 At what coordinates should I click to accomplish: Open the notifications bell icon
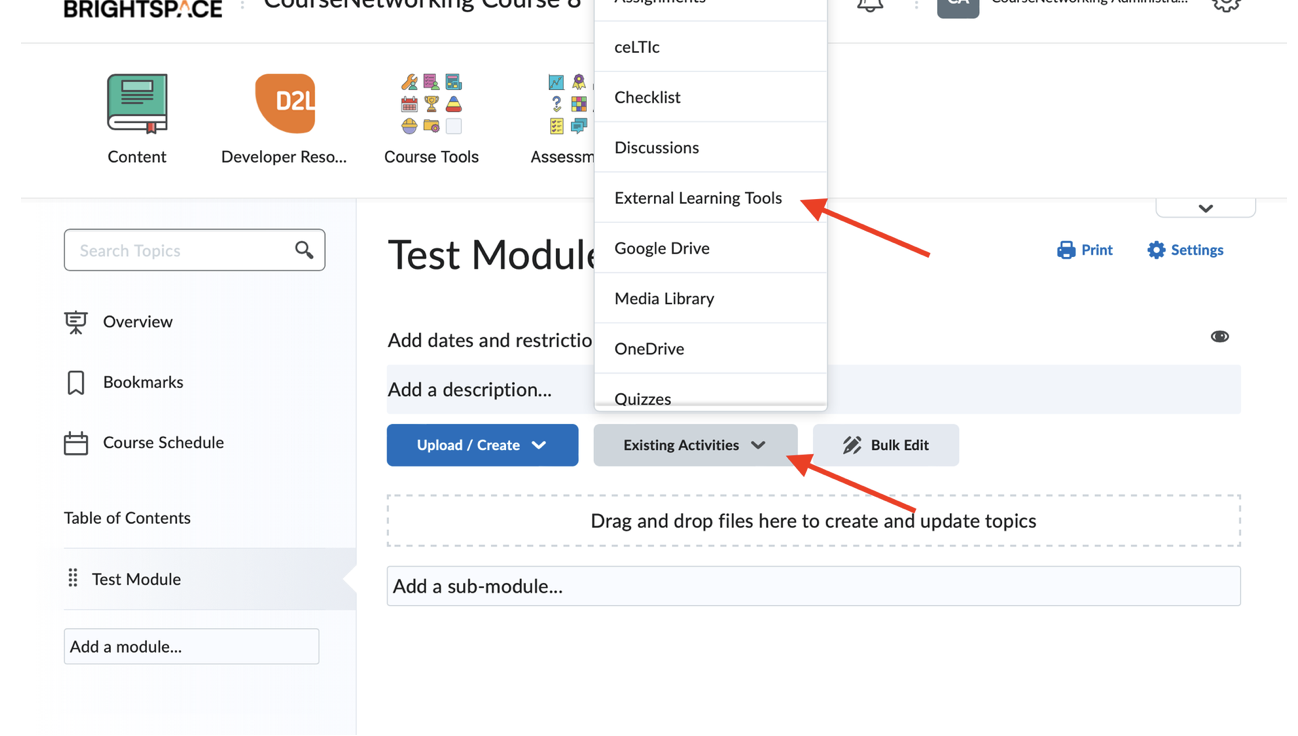tap(870, 5)
